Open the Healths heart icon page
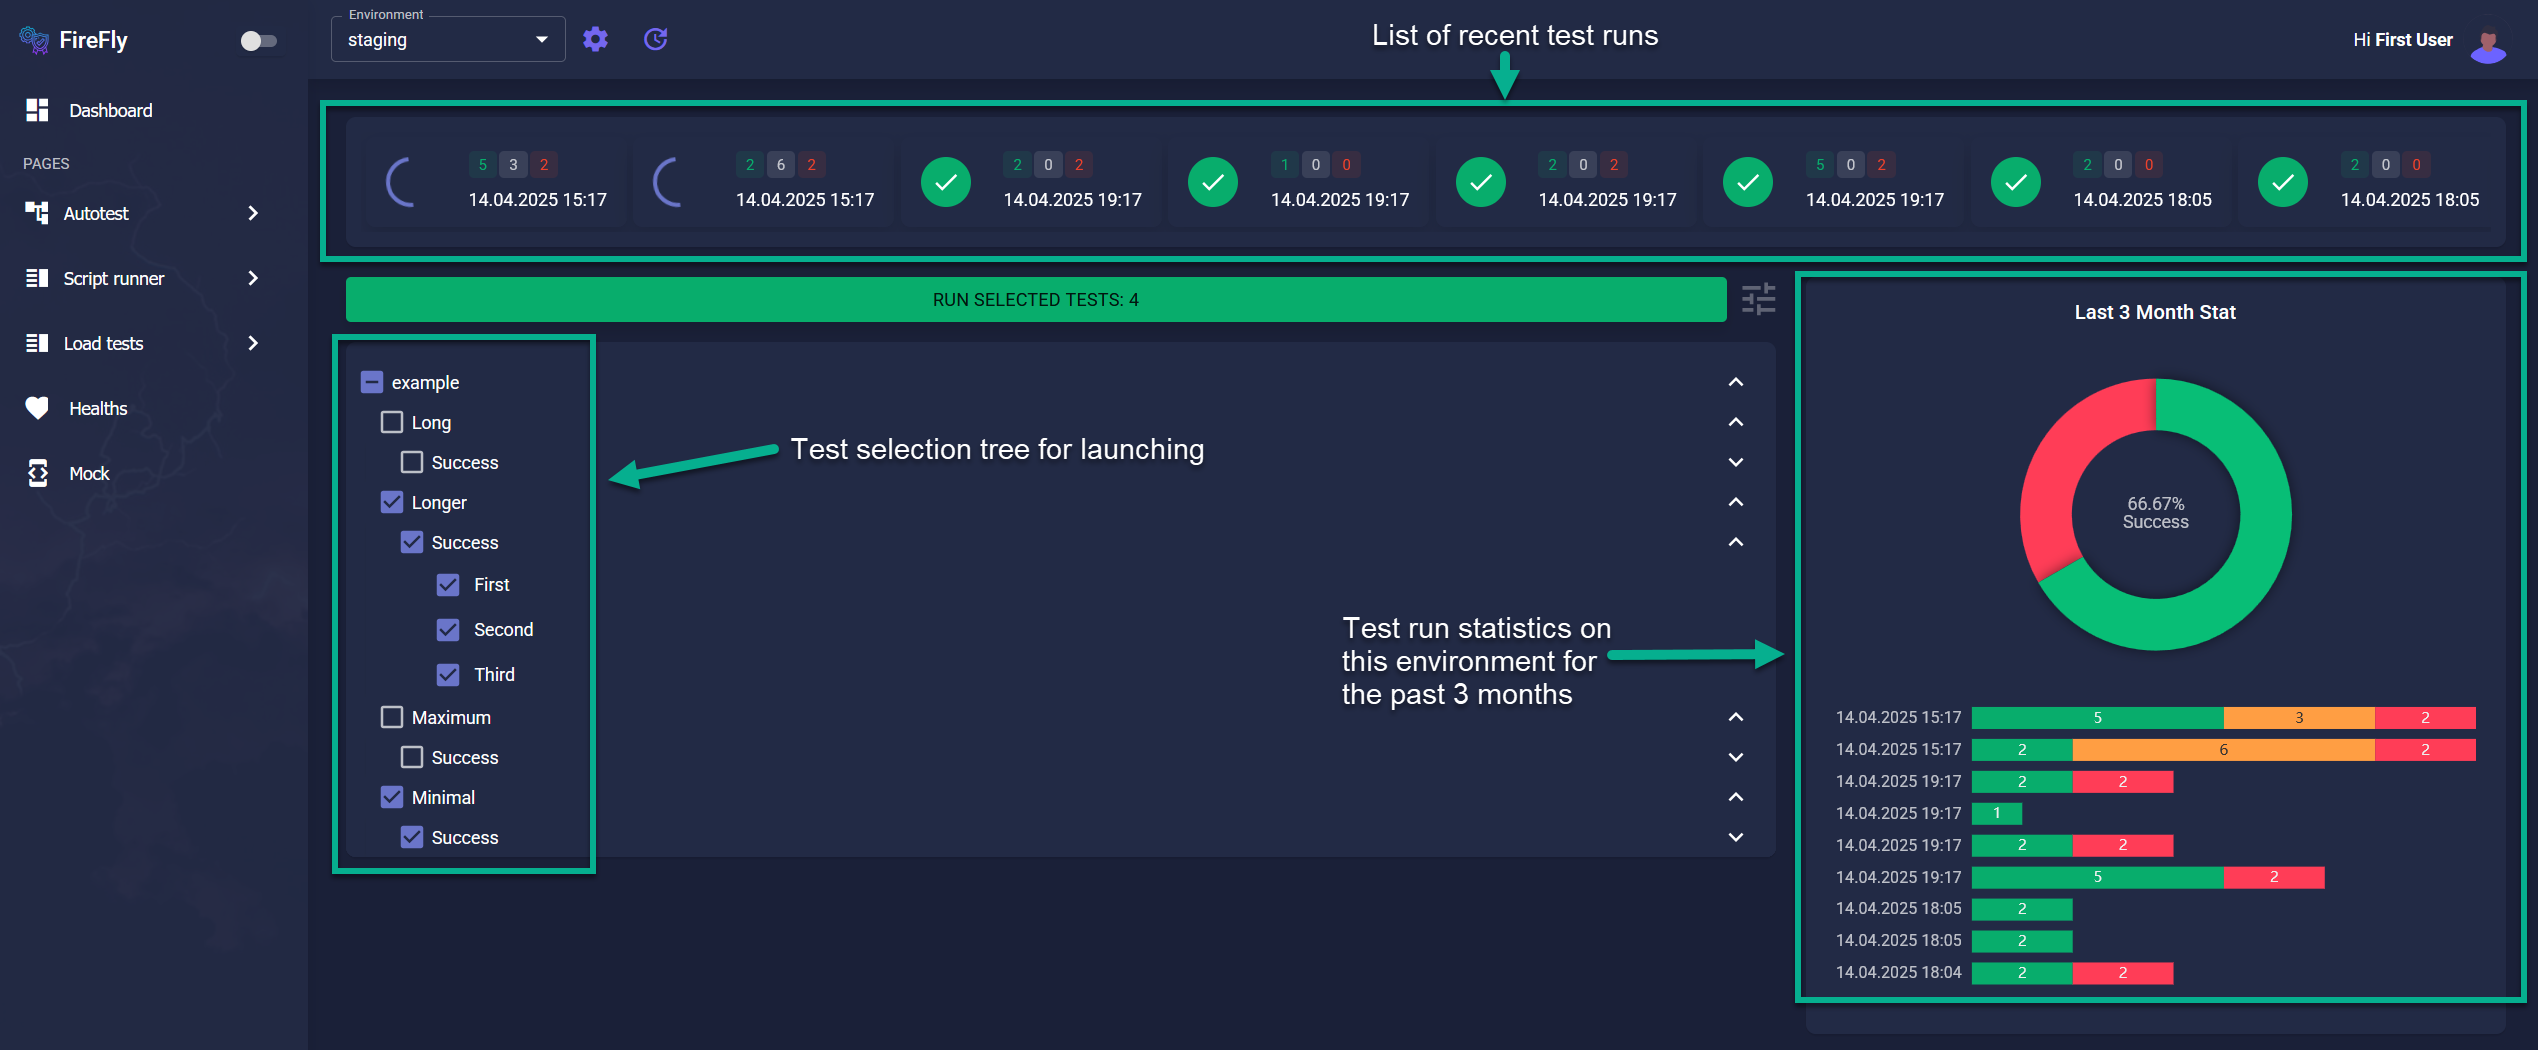The height and width of the screenshot is (1050, 2538). pos(37,408)
